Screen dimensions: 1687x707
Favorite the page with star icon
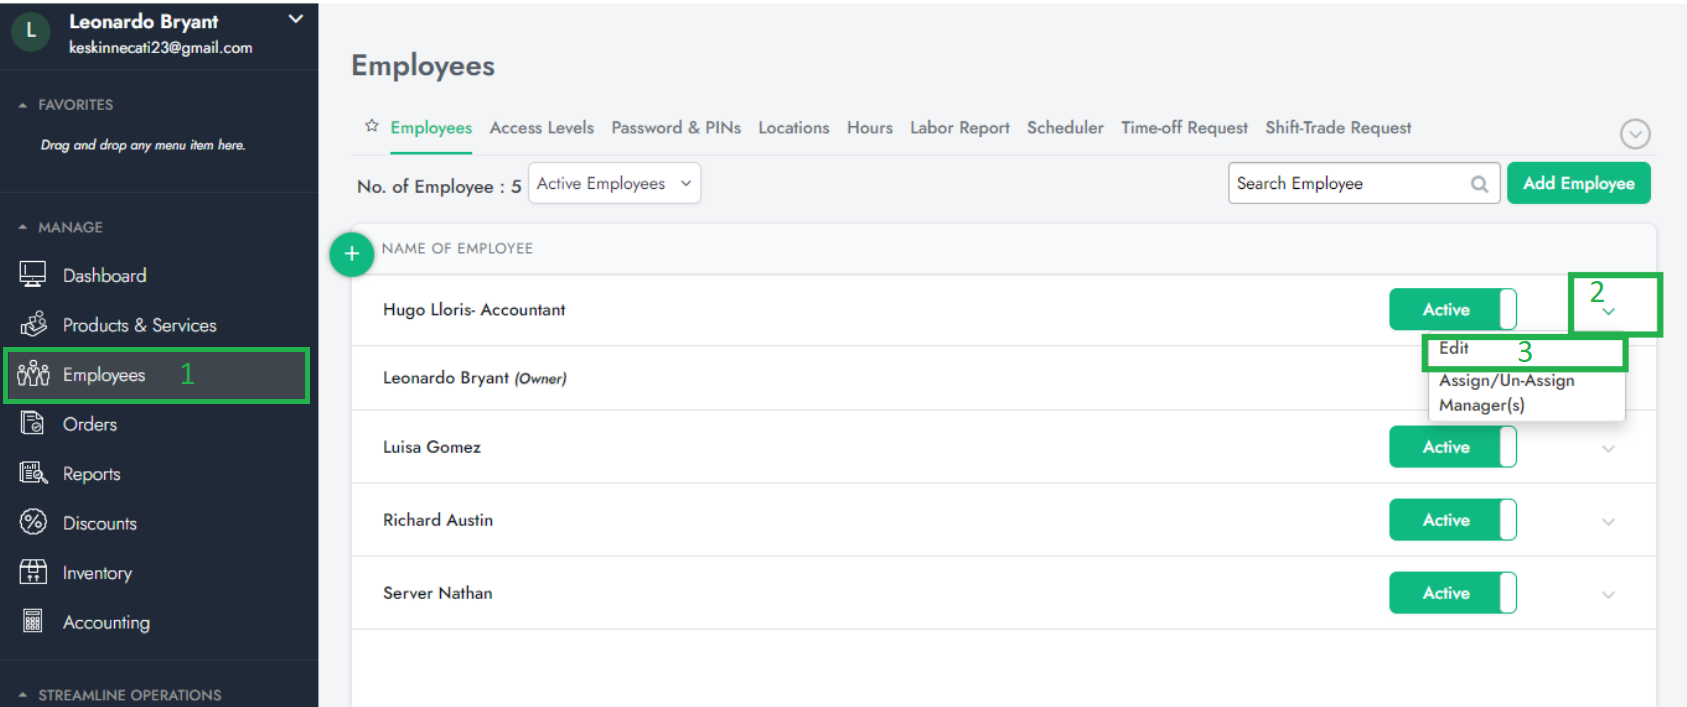[372, 126]
